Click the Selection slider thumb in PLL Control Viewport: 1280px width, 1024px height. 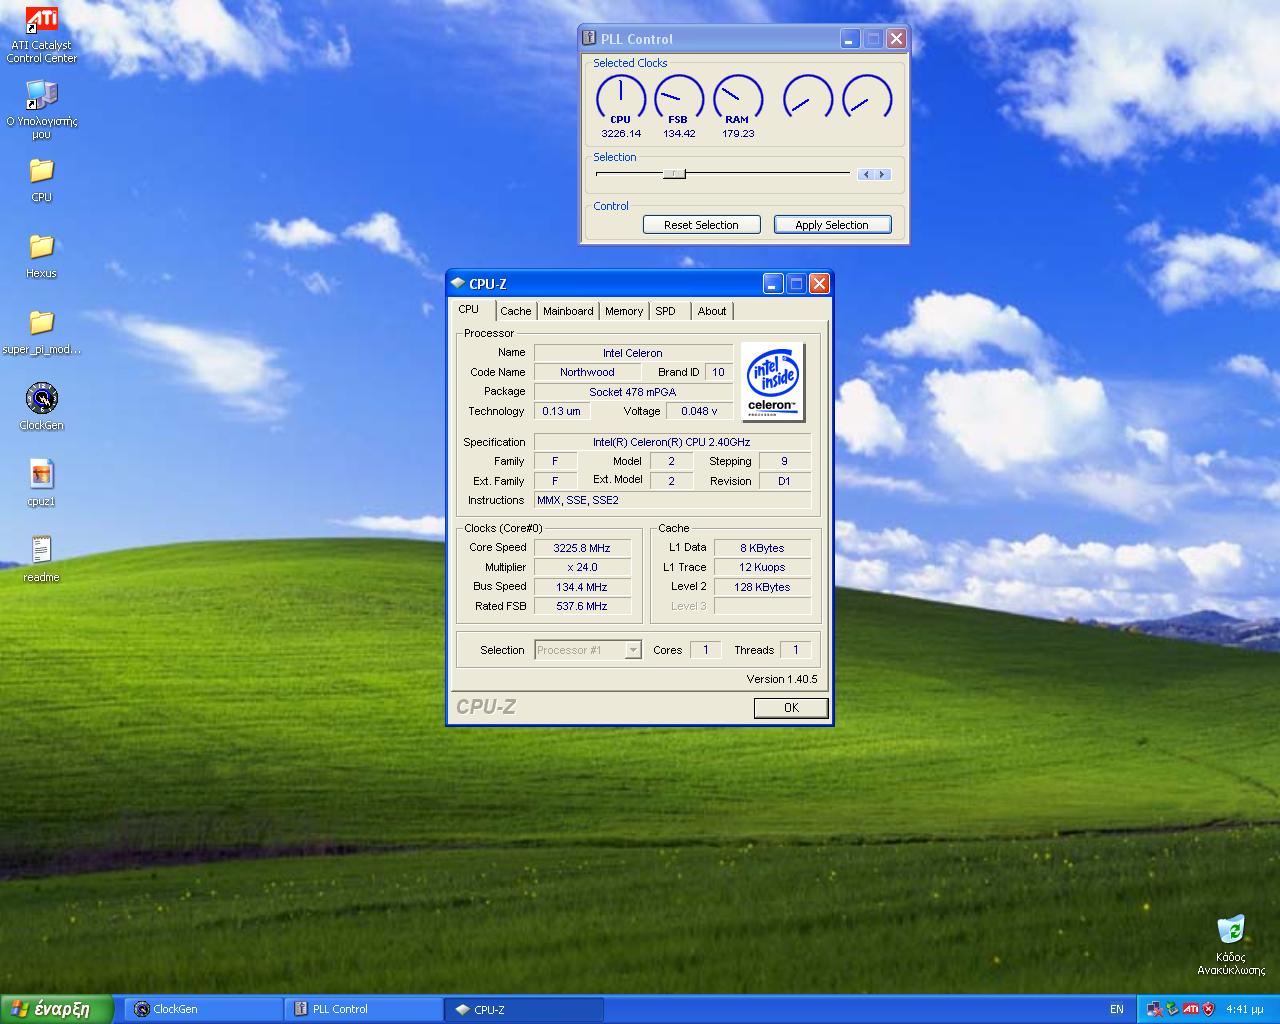675,174
